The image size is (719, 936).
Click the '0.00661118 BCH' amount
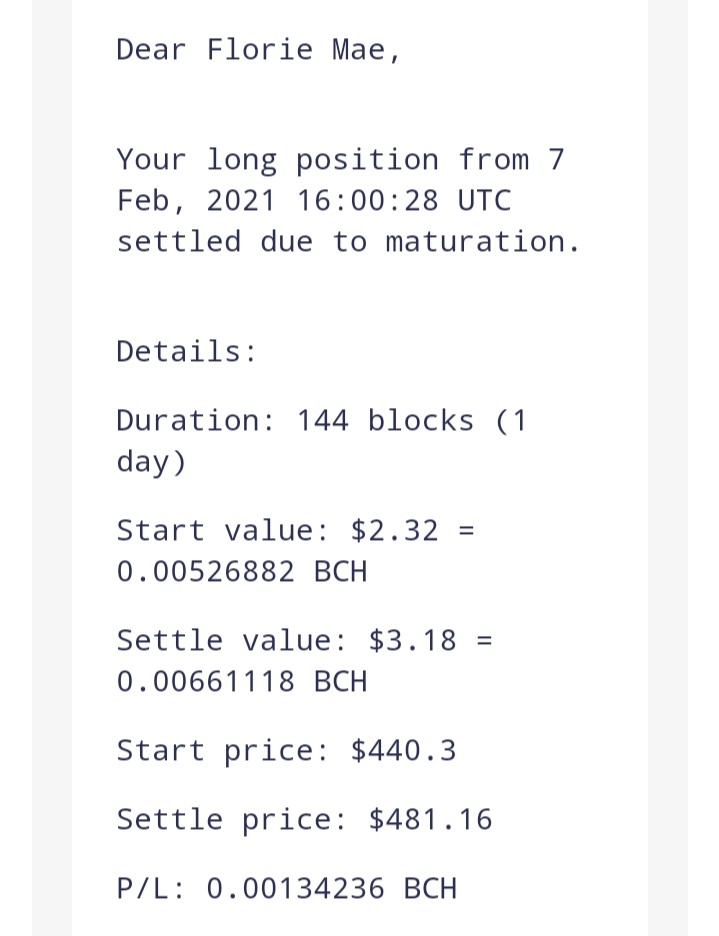tap(241, 682)
